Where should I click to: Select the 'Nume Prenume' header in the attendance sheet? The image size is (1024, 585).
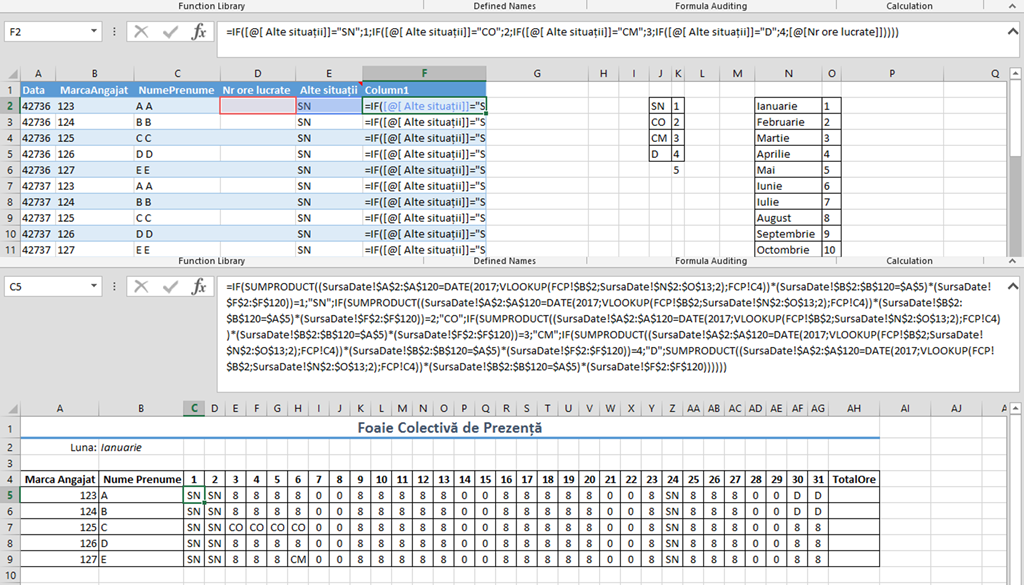141,479
